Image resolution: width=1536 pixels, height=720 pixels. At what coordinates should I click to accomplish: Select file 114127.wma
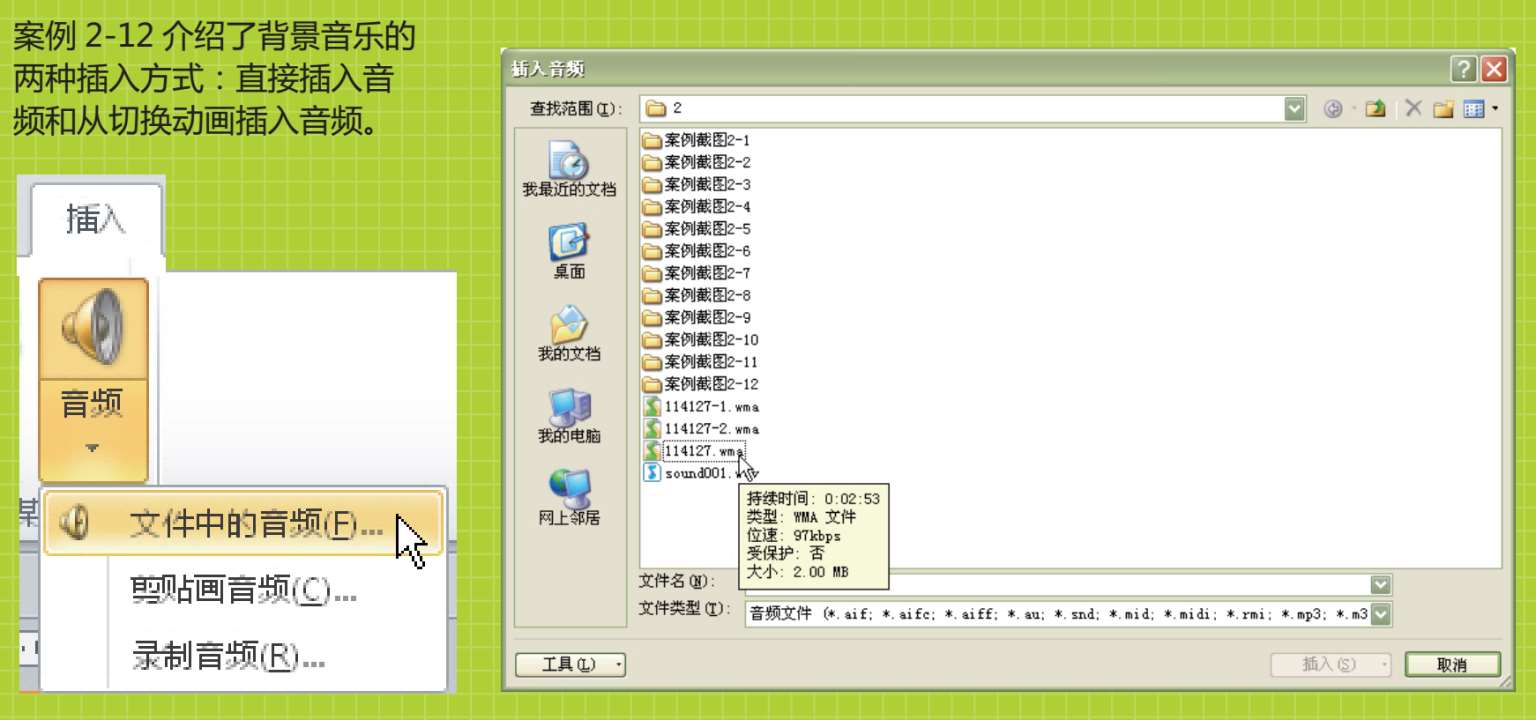click(693, 451)
